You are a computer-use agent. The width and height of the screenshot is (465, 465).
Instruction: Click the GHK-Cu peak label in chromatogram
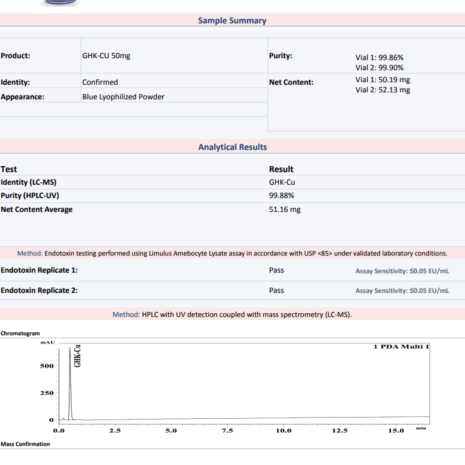77,356
